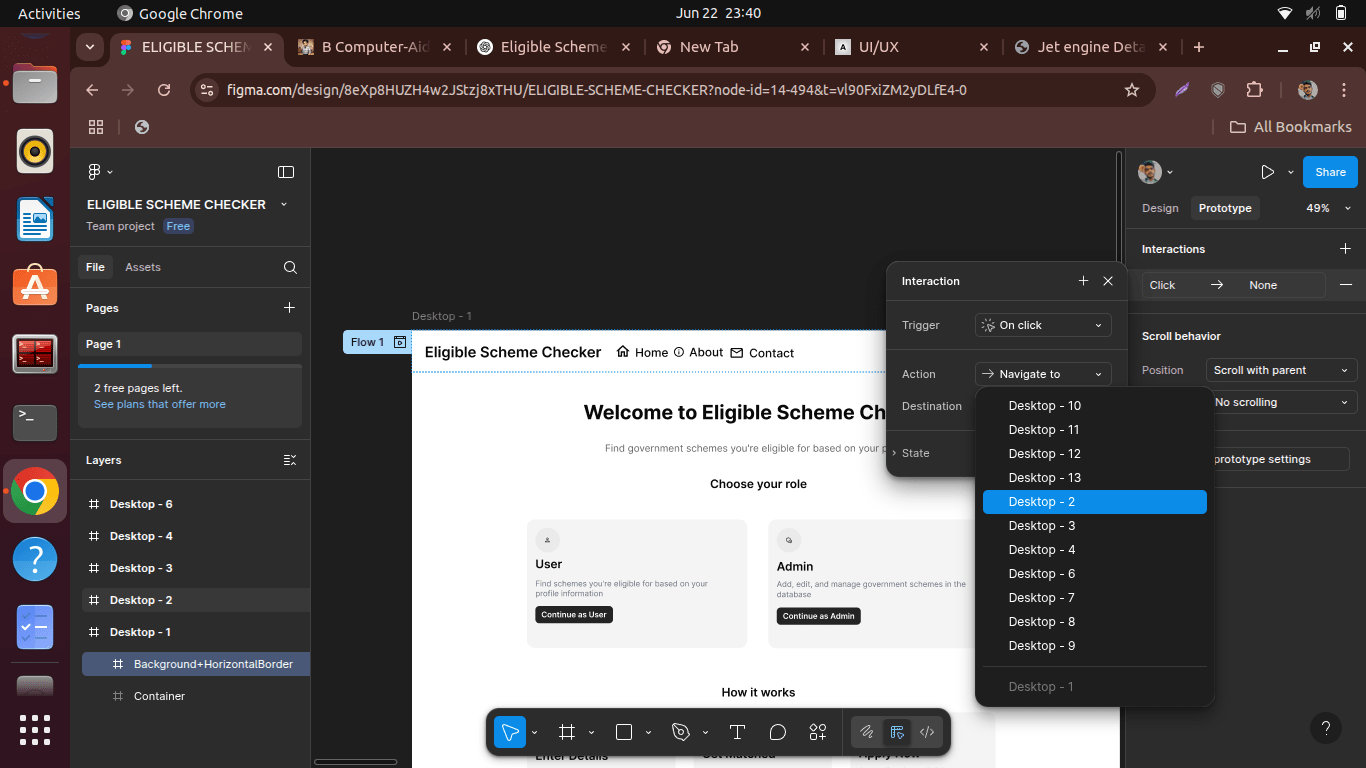Switch to the Design tab
The width and height of the screenshot is (1366, 768).
(1160, 208)
